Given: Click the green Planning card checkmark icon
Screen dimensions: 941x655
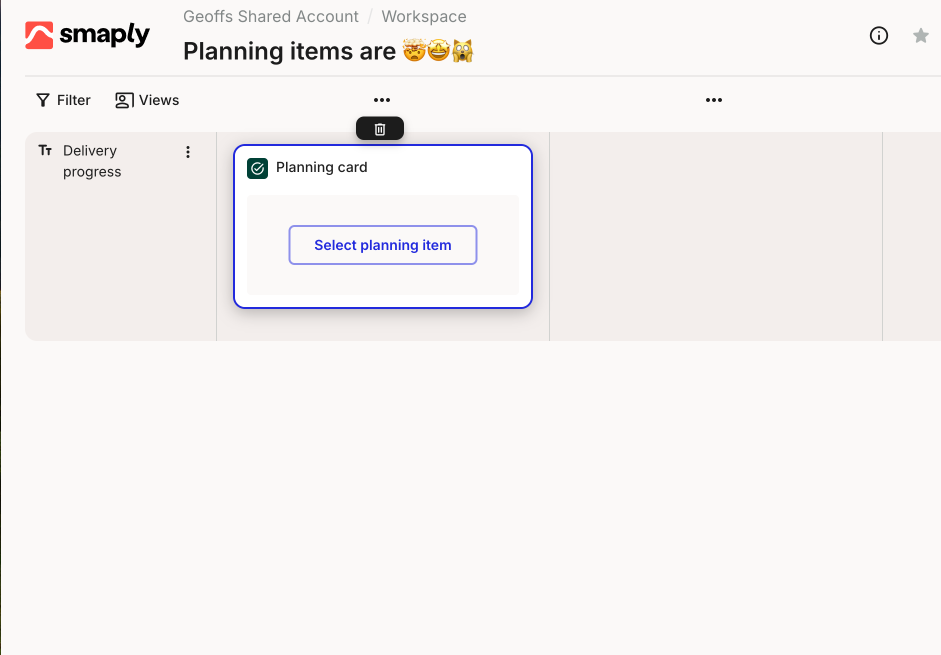Looking at the screenshot, I should click(257, 168).
